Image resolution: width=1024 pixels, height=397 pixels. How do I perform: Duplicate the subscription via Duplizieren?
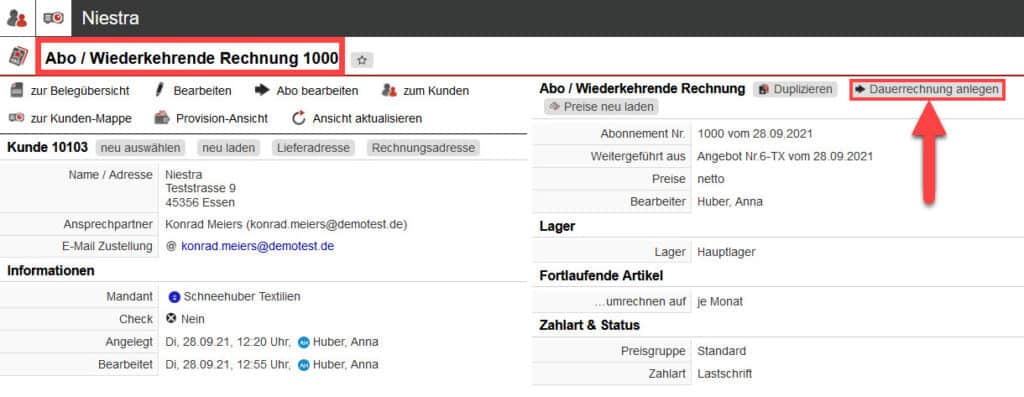click(795, 89)
